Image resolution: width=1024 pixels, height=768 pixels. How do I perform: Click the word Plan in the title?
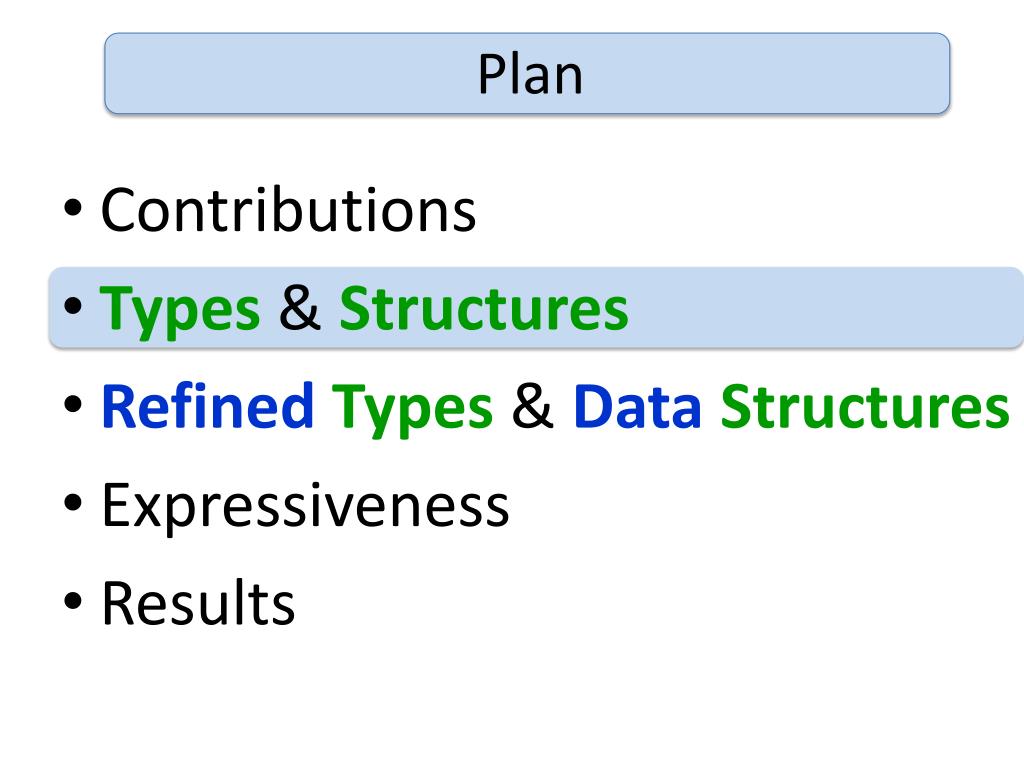pos(530,74)
